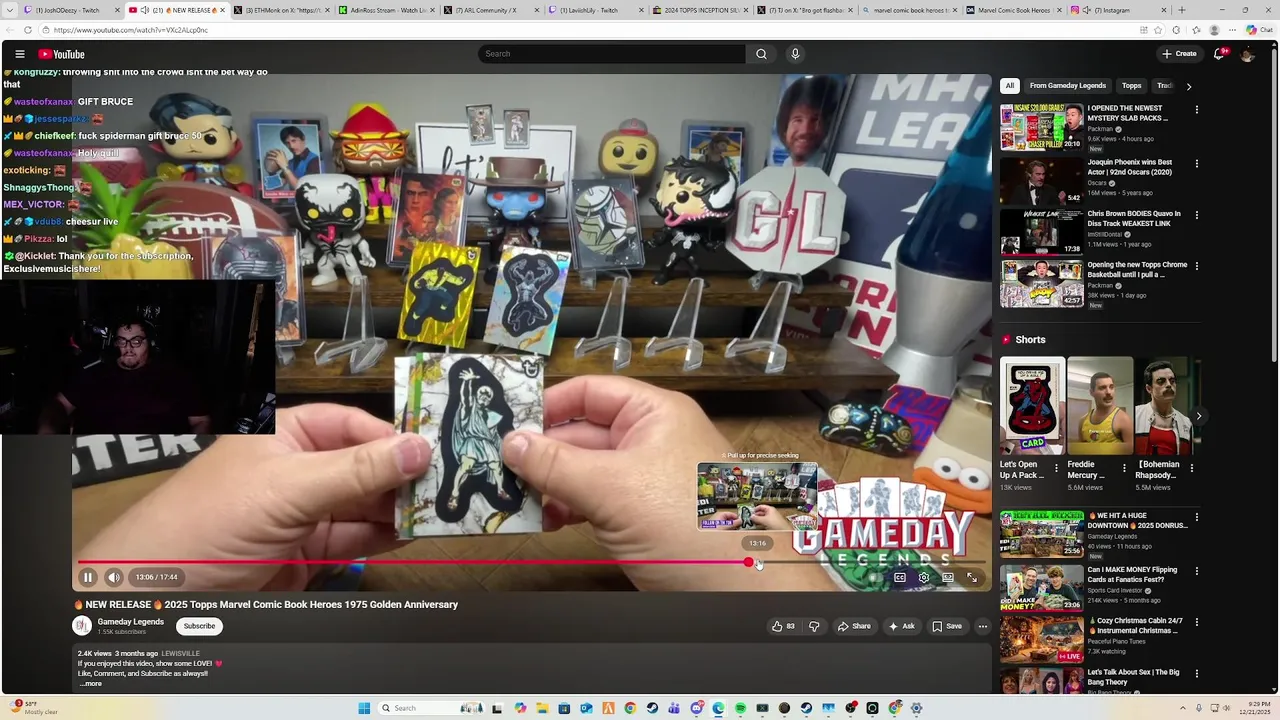This screenshot has height=720, width=1280.
Task: Open more actions ellipsis under video
Action: coord(982,626)
